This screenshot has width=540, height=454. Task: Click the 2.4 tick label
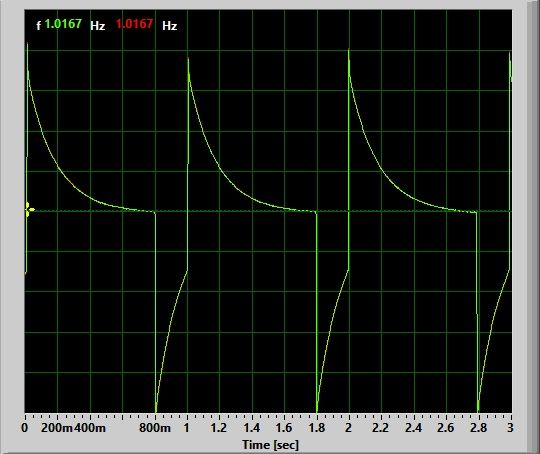[413, 428]
